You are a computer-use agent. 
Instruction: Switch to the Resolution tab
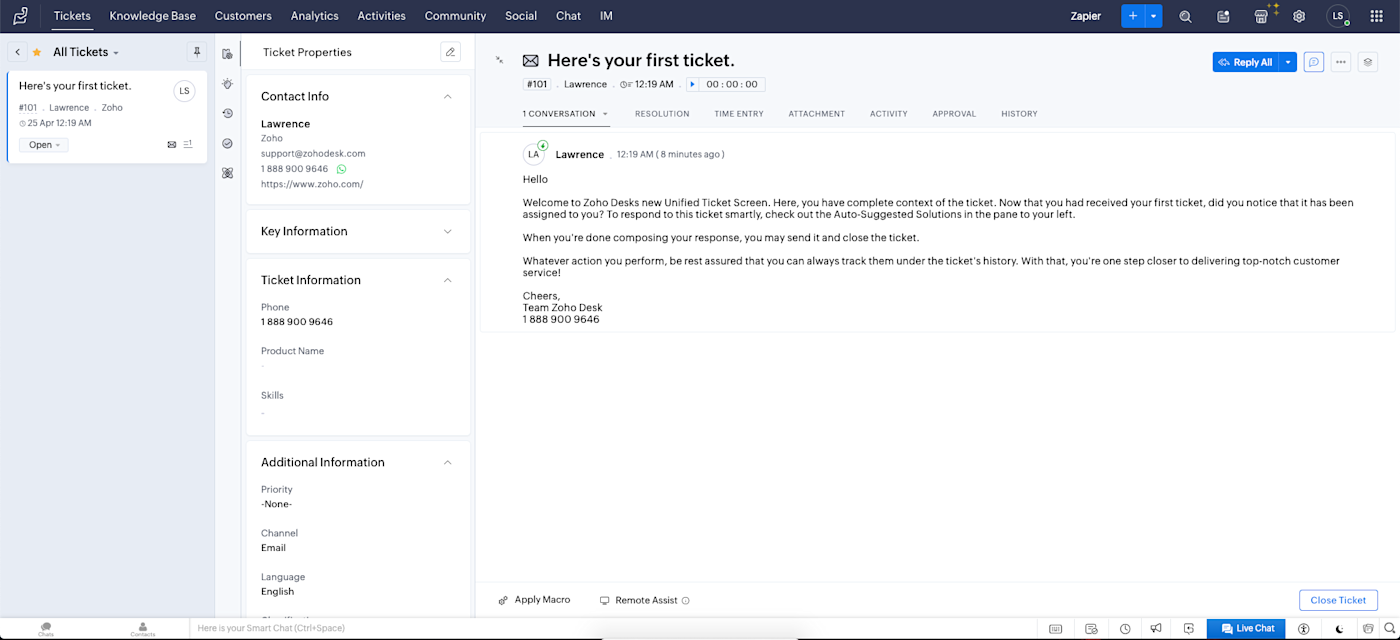662,114
